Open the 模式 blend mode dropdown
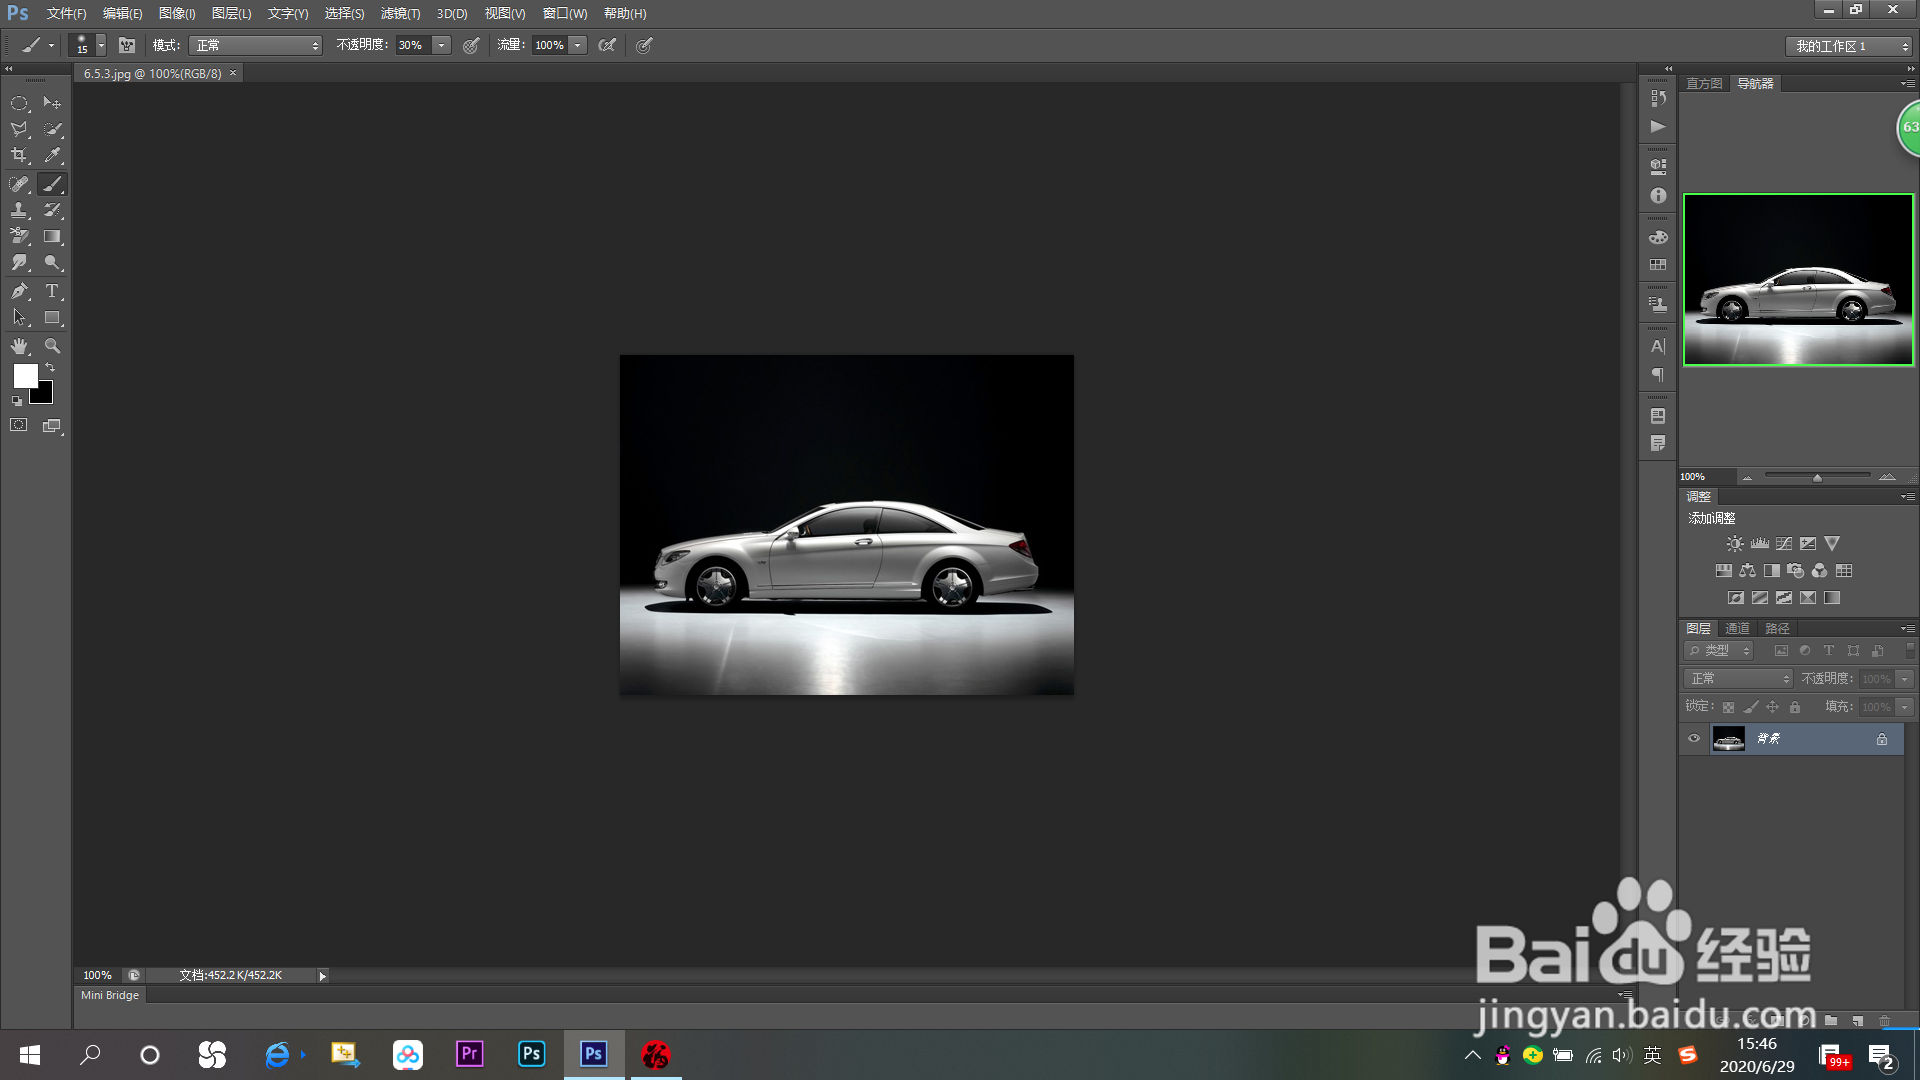 click(x=256, y=45)
